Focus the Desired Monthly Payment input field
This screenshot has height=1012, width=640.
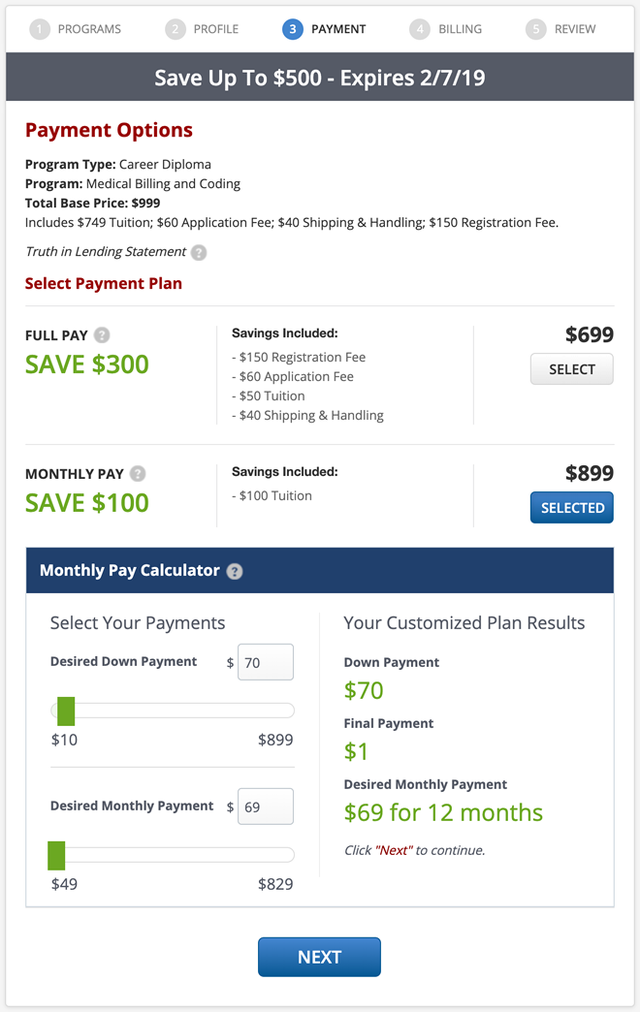[x=265, y=806]
